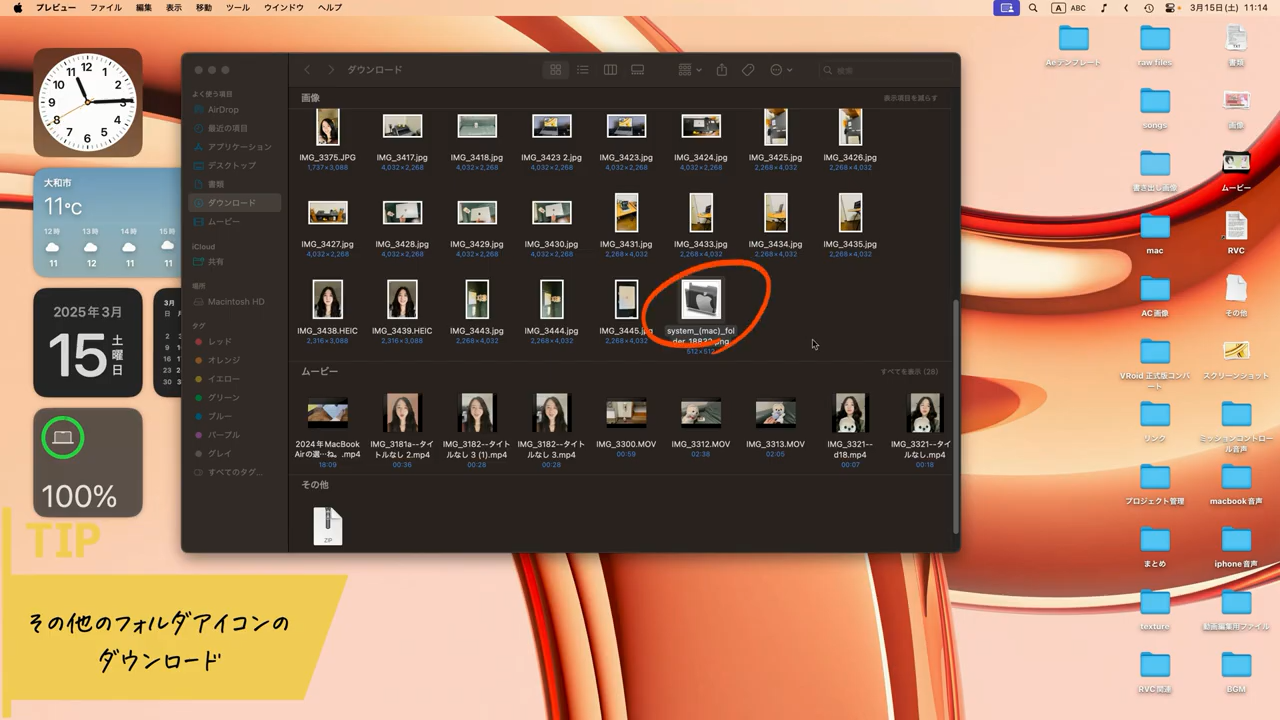Click the ABC input source indicator
Image resolution: width=1280 pixels, height=720 pixels.
point(1068,8)
